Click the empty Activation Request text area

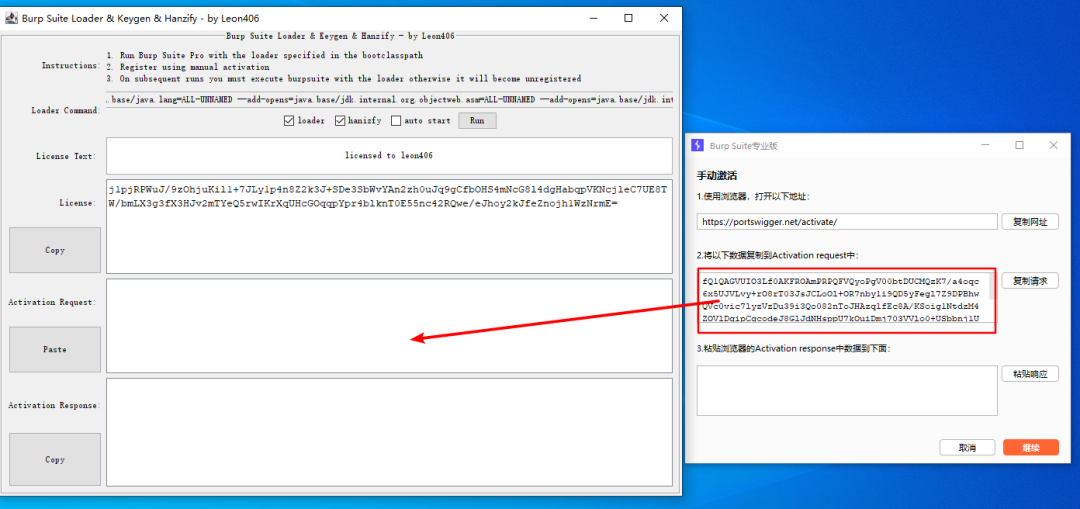coord(389,326)
